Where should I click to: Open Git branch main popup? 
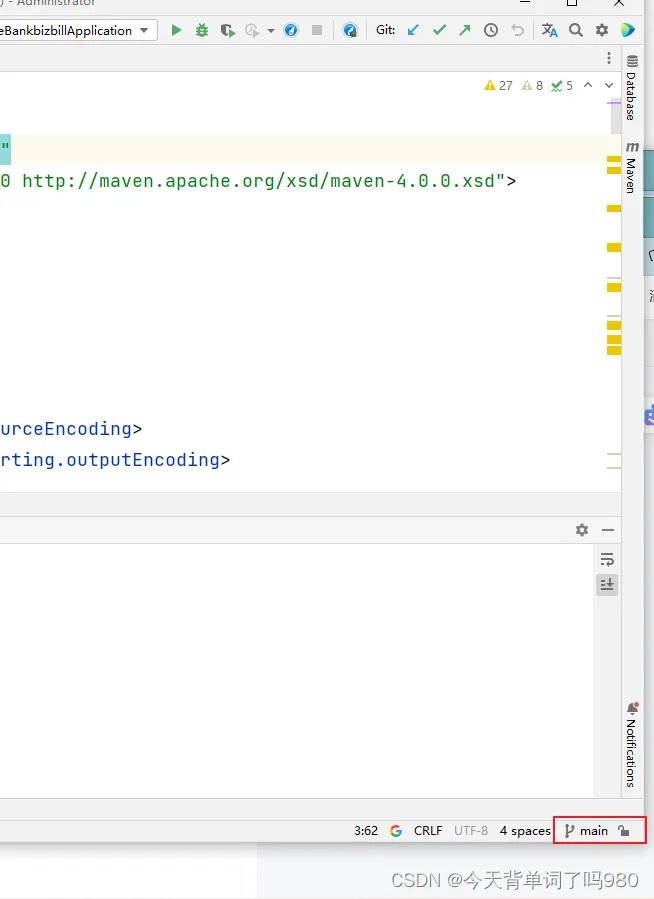586,830
